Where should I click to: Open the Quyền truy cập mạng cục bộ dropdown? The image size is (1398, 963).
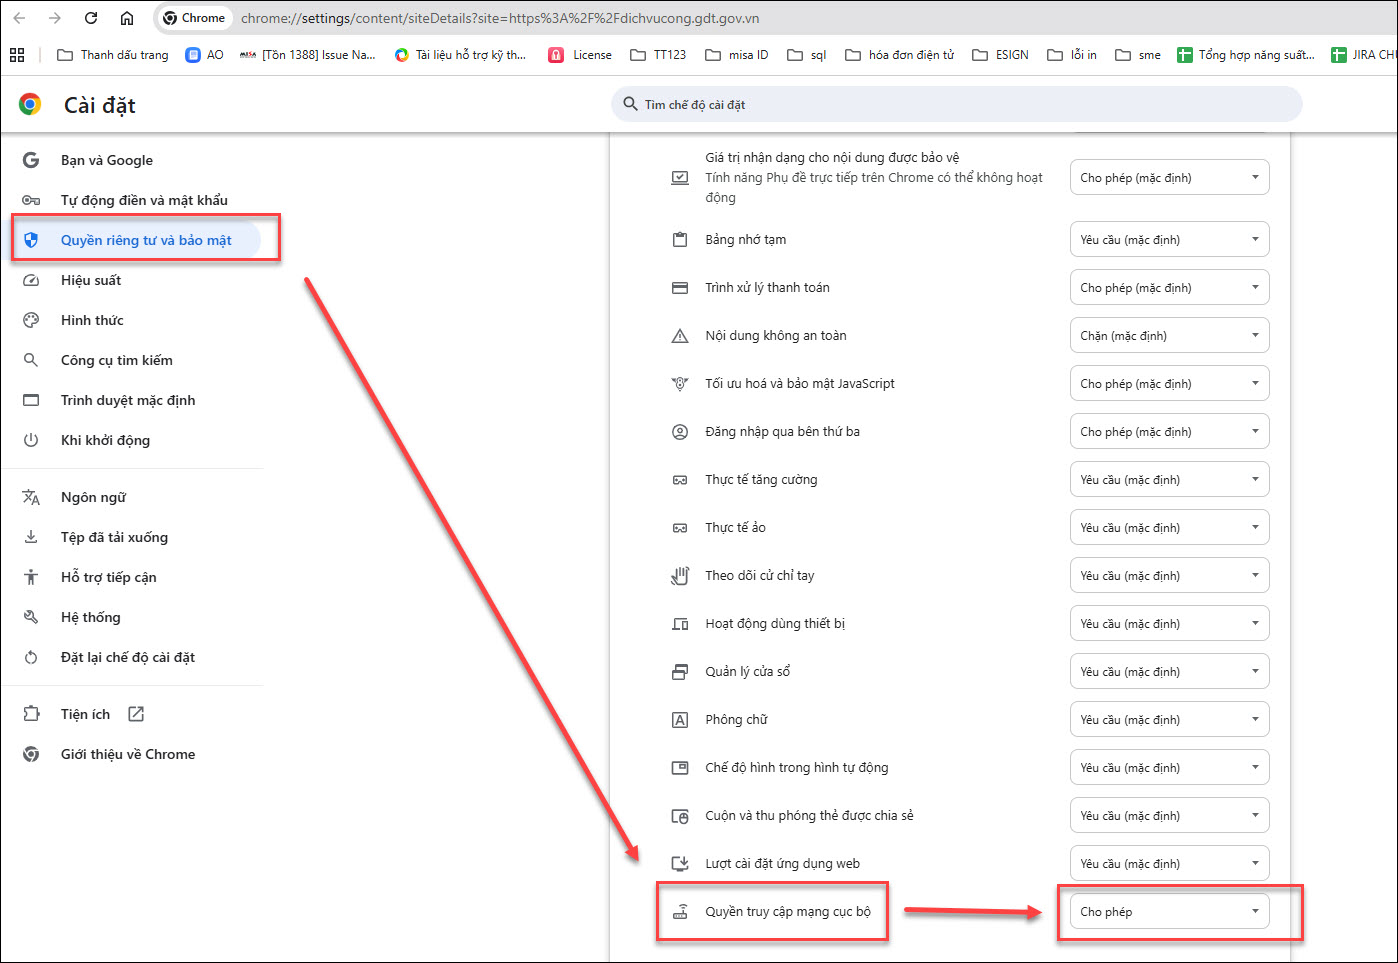pos(1169,912)
